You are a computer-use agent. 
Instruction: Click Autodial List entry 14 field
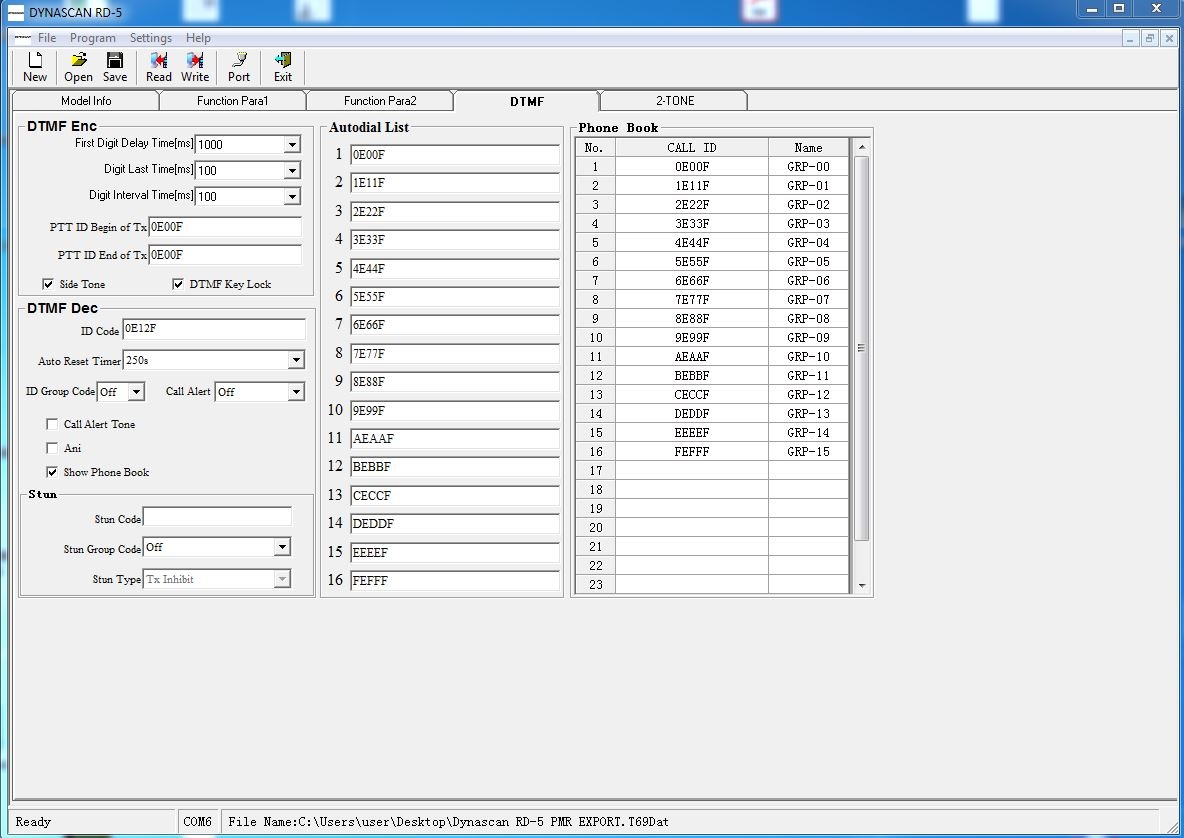pyautogui.click(x=455, y=524)
